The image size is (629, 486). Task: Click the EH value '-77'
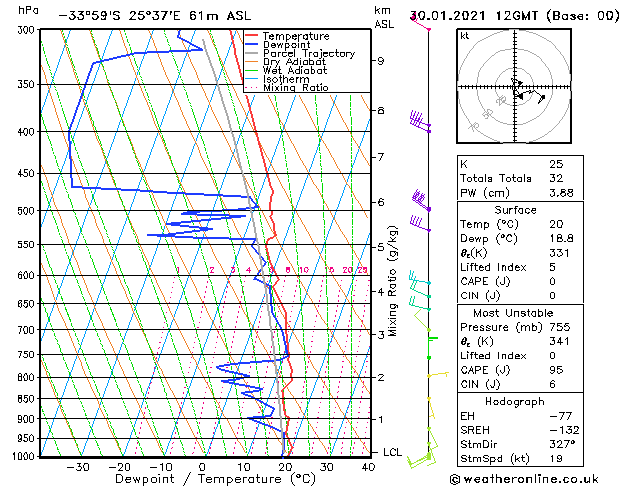(561, 416)
